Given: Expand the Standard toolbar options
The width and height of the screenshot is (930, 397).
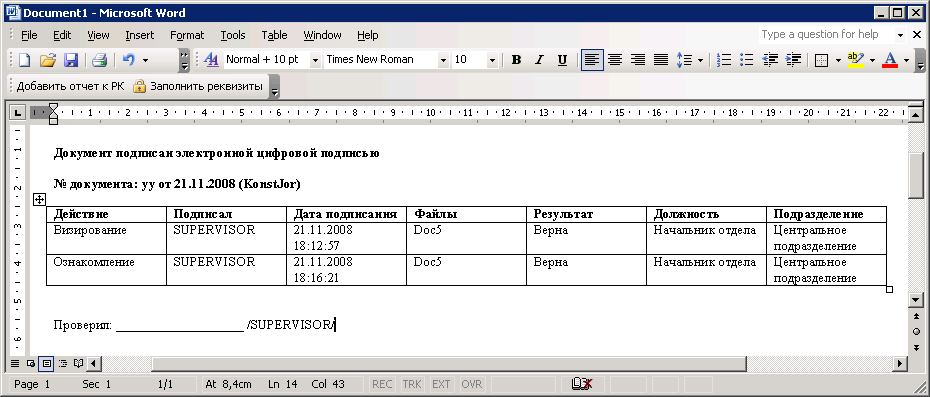Looking at the screenshot, I should tap(184, 60).
